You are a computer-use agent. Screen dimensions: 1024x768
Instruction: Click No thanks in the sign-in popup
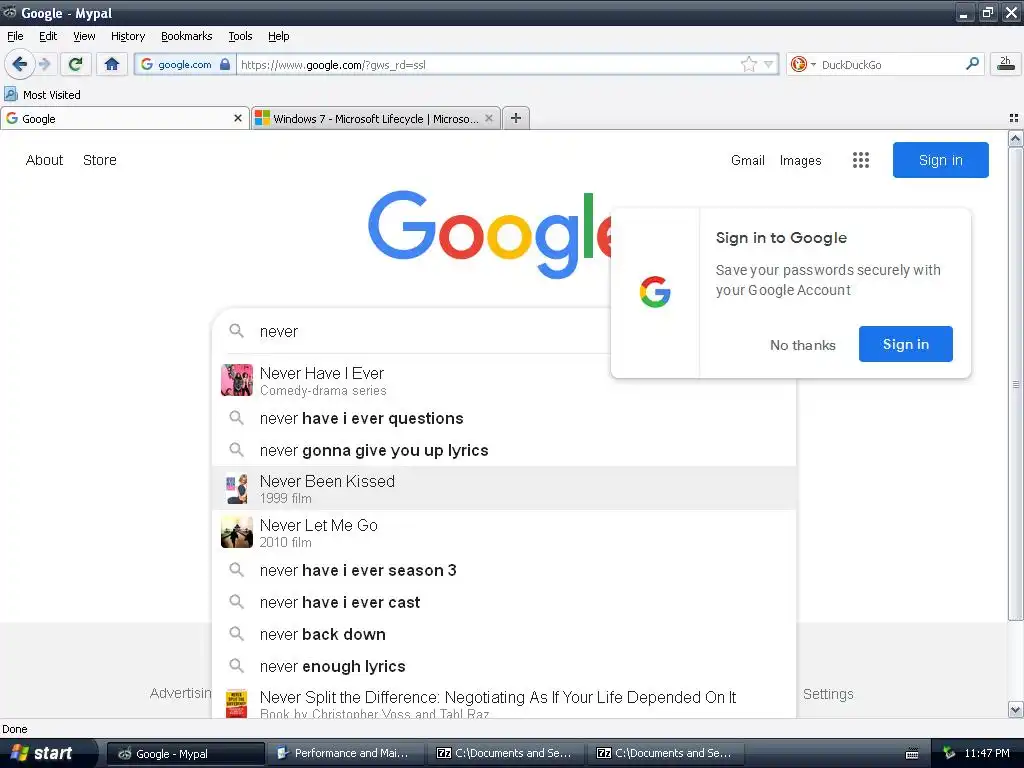803,345
